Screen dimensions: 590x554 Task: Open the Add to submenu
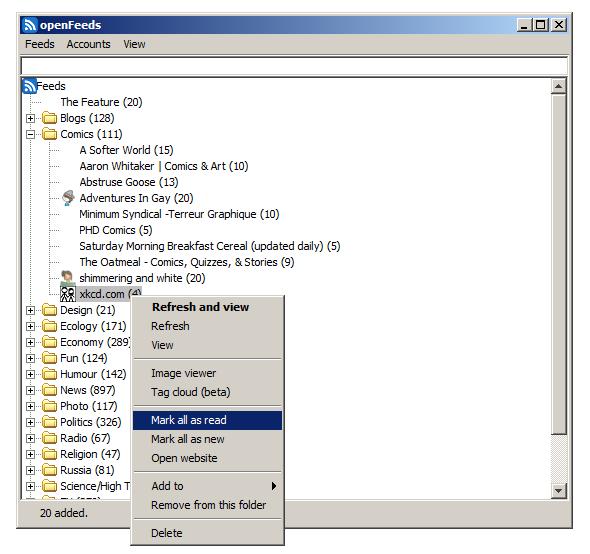coord(208,486)
